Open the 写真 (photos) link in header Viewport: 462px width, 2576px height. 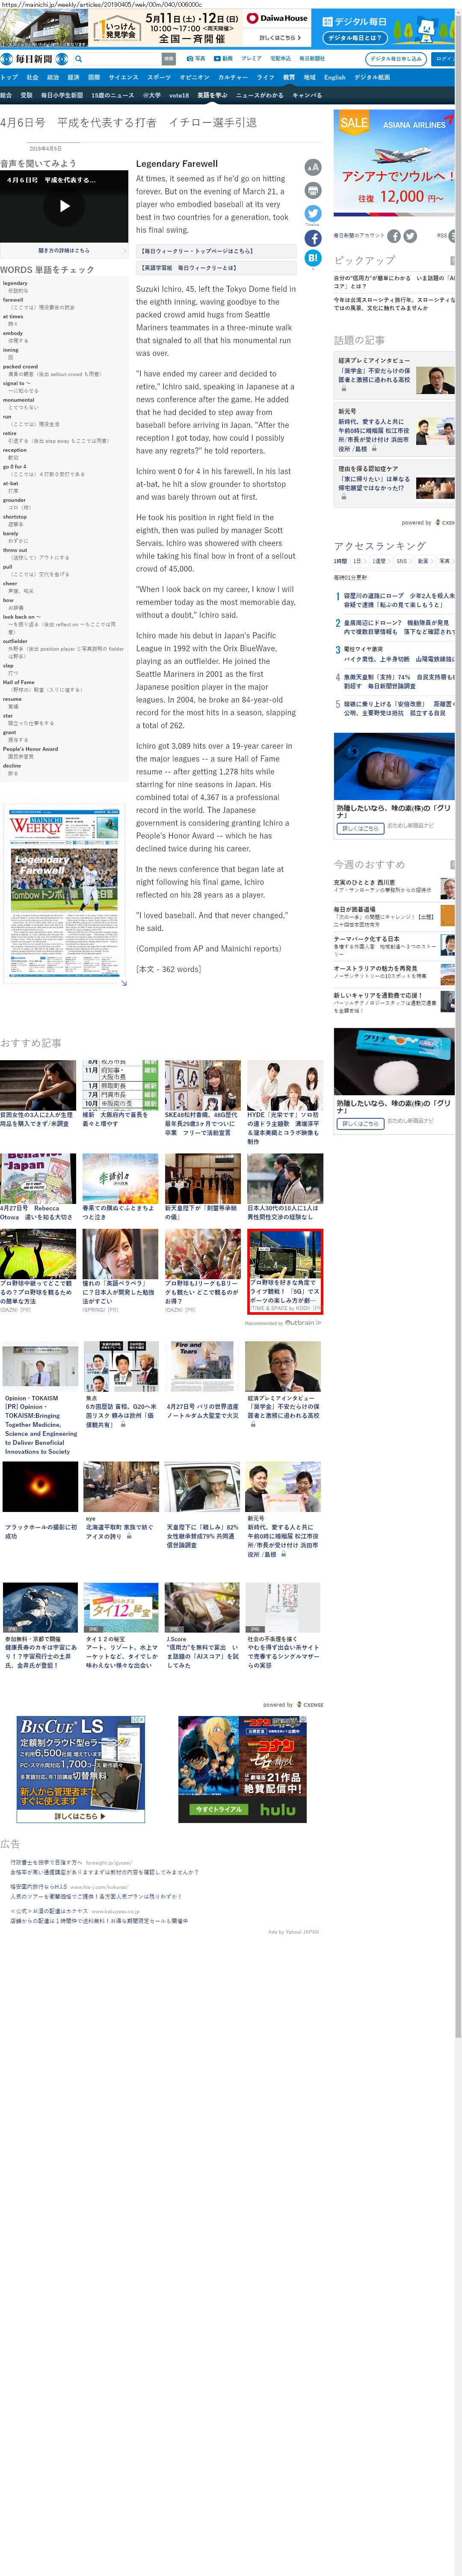click(196, 59)
